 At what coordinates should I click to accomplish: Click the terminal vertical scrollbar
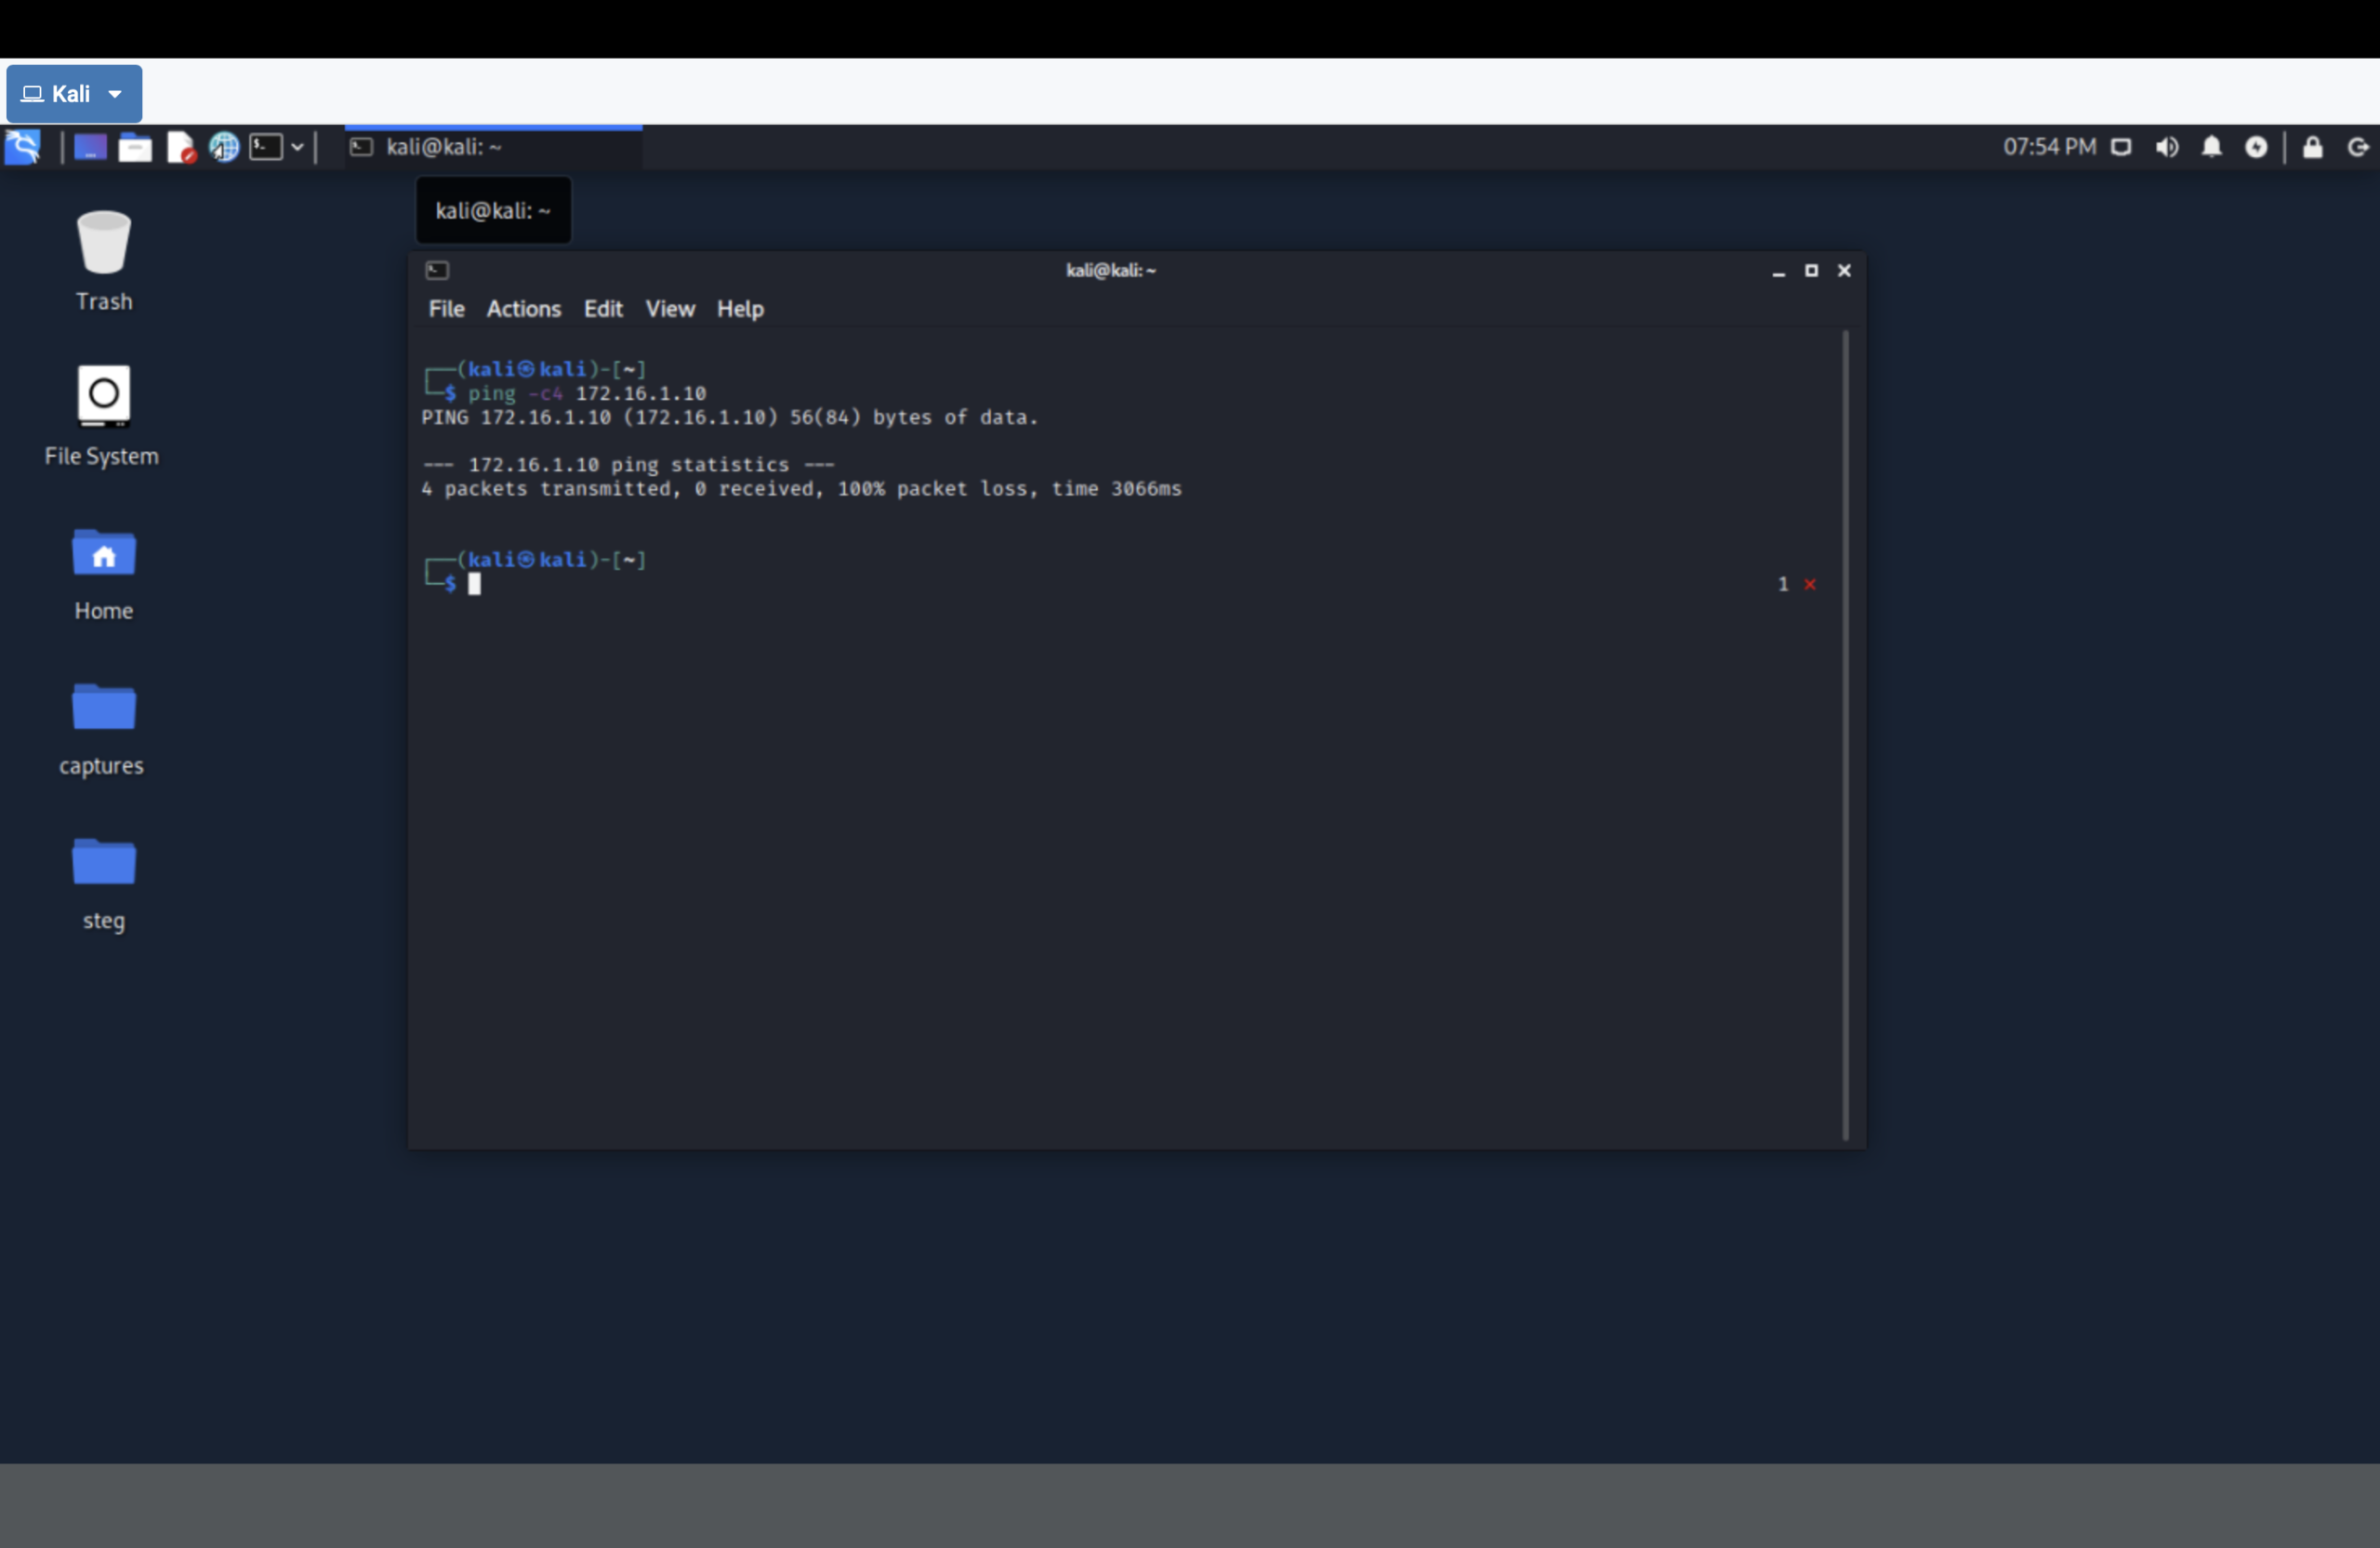(1845, 735)
